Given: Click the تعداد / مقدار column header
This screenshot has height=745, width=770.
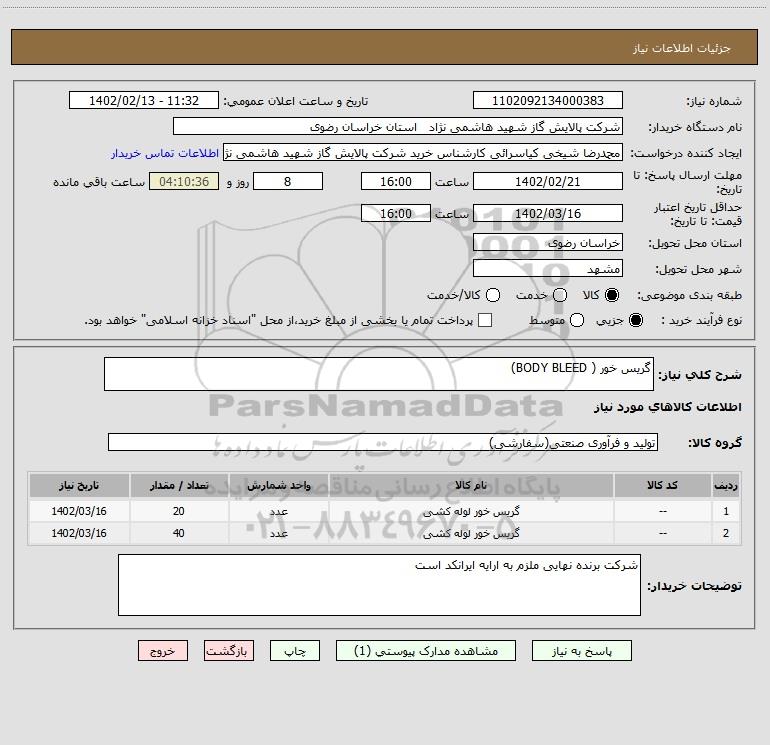Looking at the screenshot, I should pyautogui.click(x=179, y=485).
